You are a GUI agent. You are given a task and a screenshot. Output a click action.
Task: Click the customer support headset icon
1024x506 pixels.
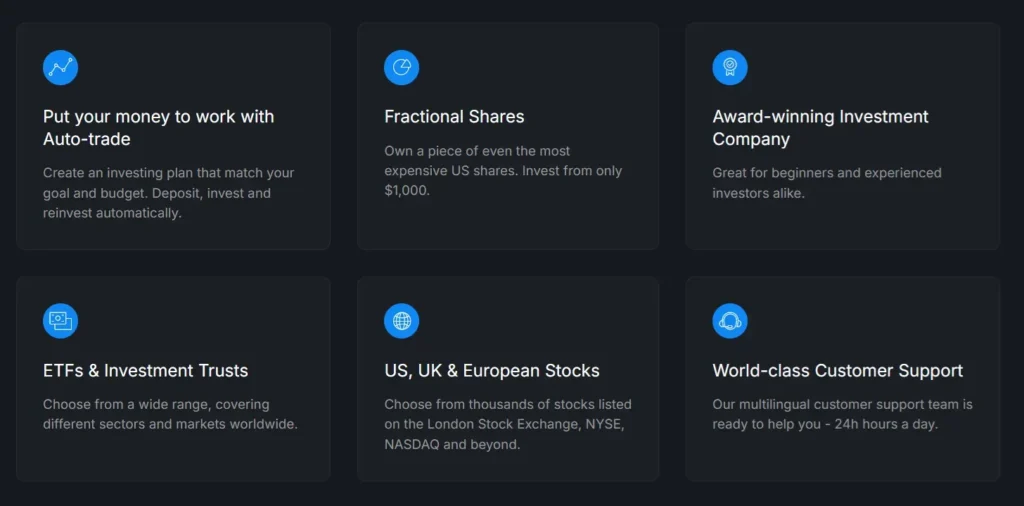point(729,321)
